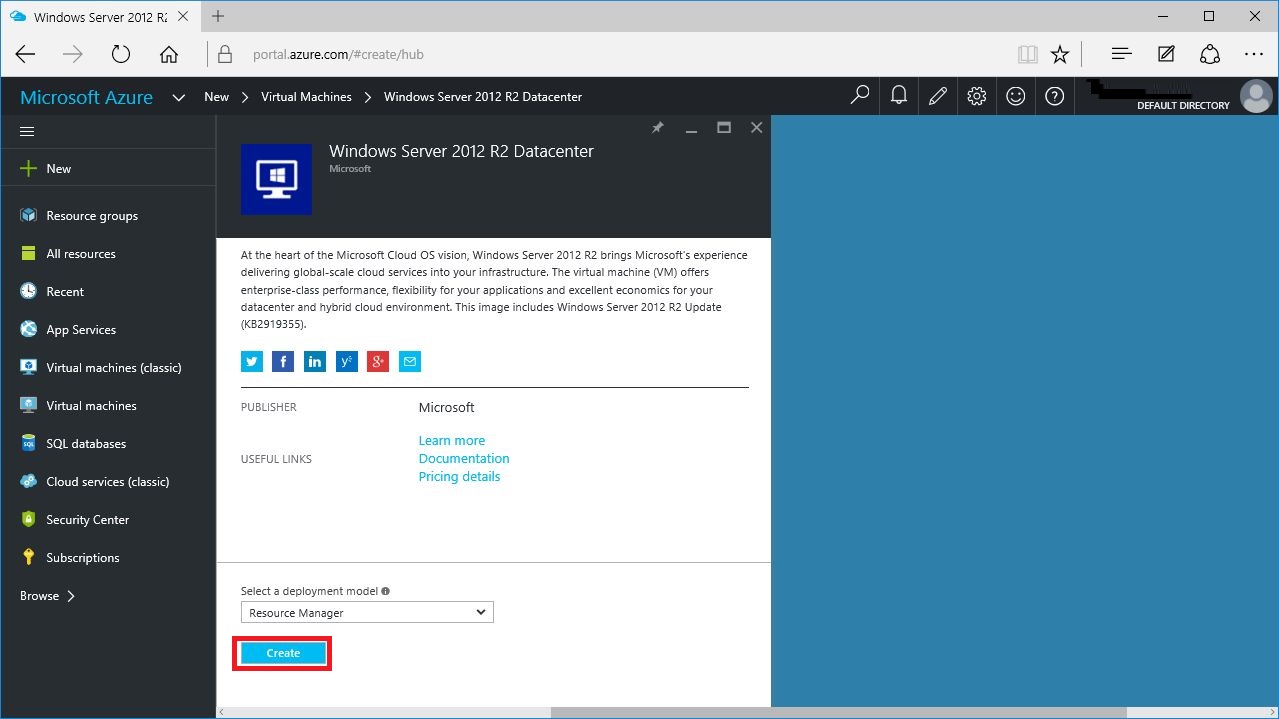Click the Virtual Machines breadcrumb
This screenshot has width=1279, height=719.
coord(306,97)
